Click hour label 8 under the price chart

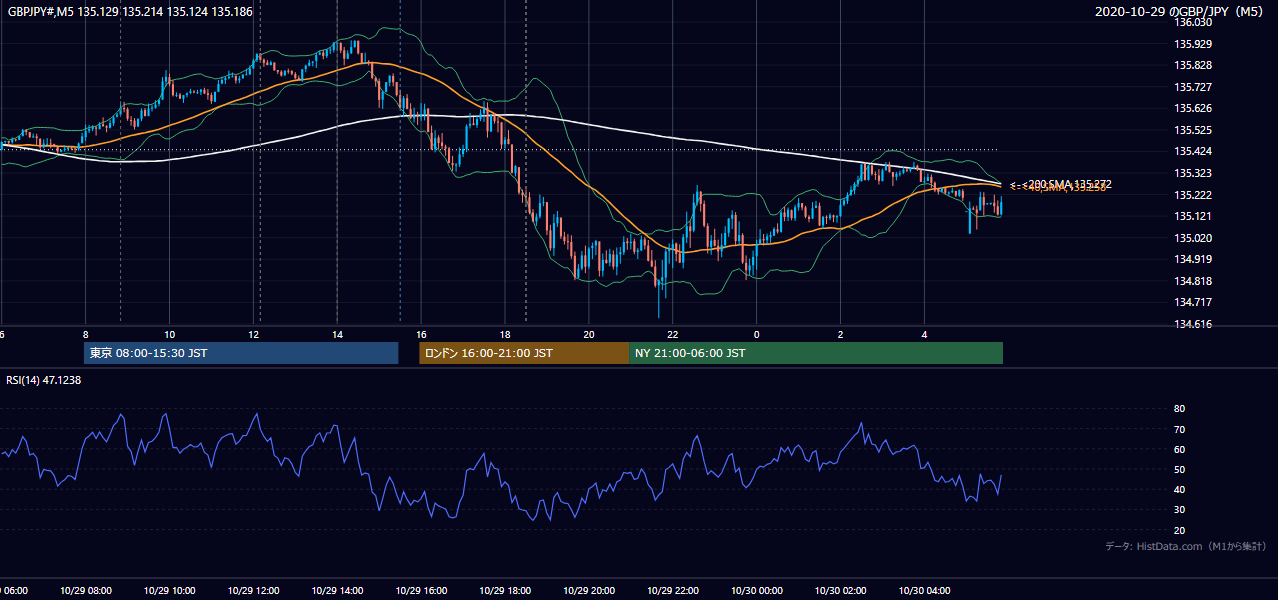click(x=86, y=334)
